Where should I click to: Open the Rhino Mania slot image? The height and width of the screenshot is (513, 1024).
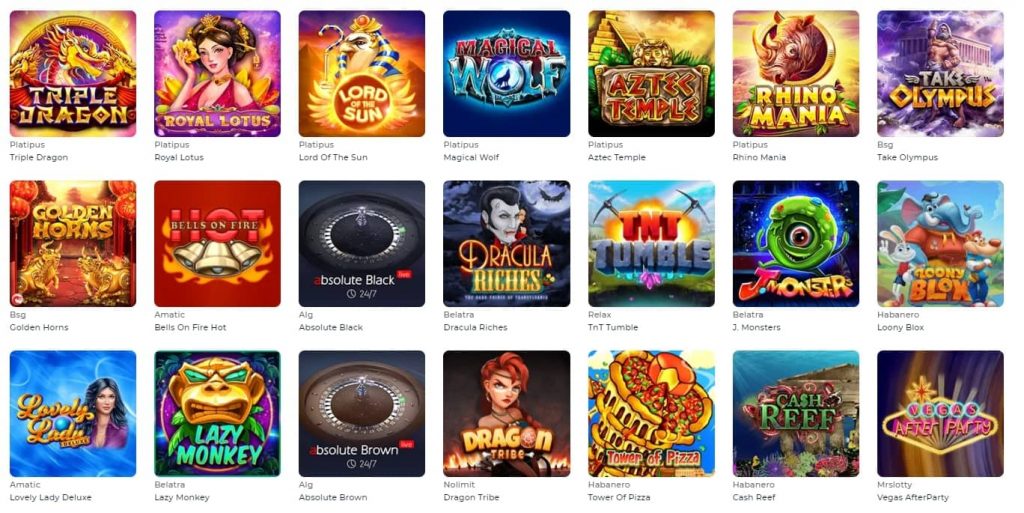click(796, 74)
